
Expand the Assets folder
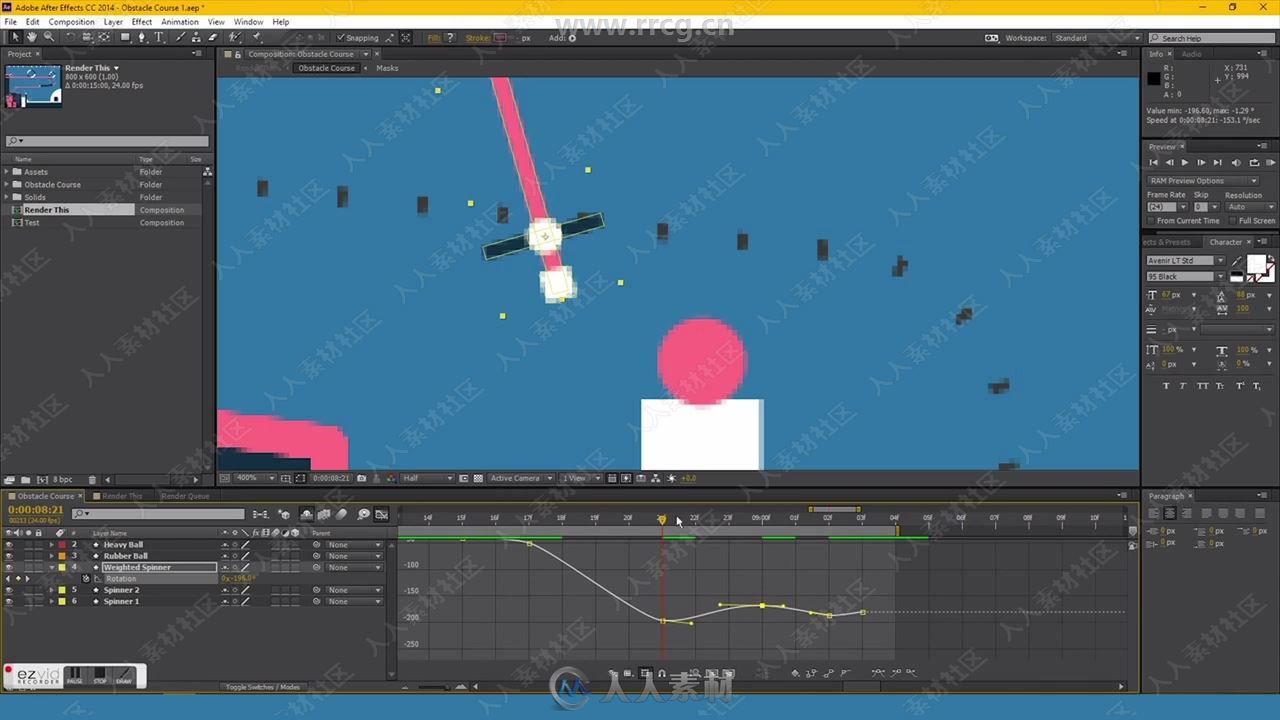[7, 172]
